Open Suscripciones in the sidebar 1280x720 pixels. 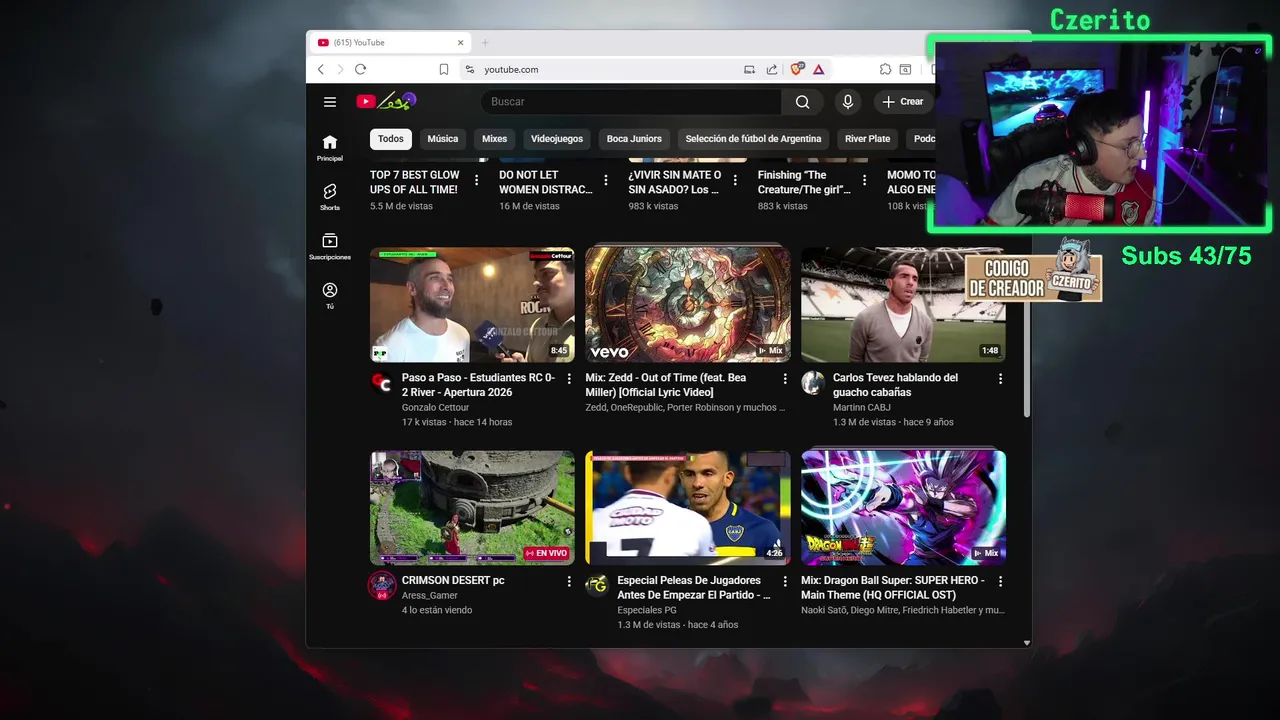(330, 247)
